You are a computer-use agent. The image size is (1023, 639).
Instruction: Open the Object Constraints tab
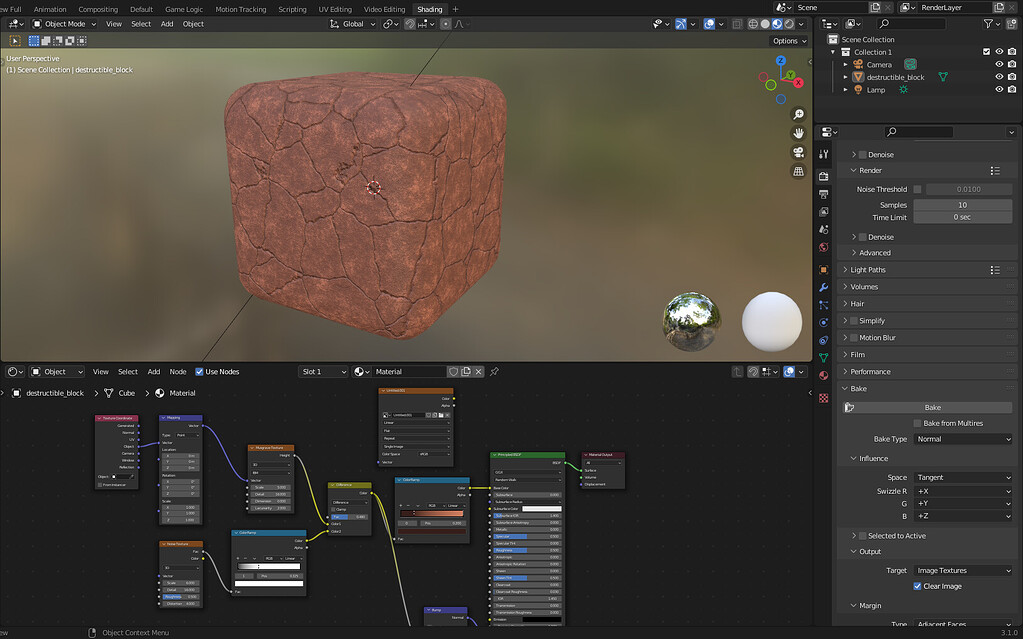(x=823, y=340)
